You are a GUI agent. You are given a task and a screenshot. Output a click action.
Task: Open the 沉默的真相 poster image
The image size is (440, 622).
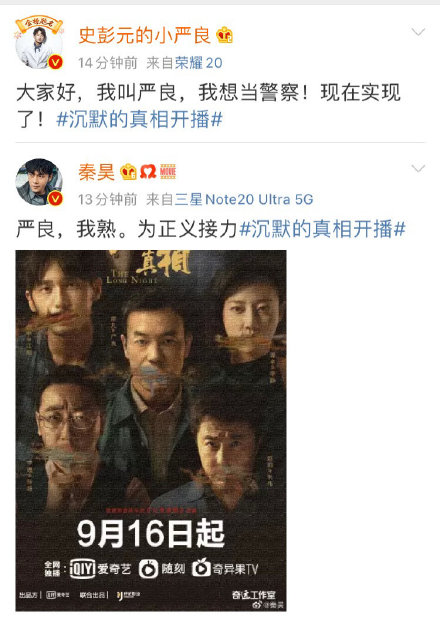point(151,430)
